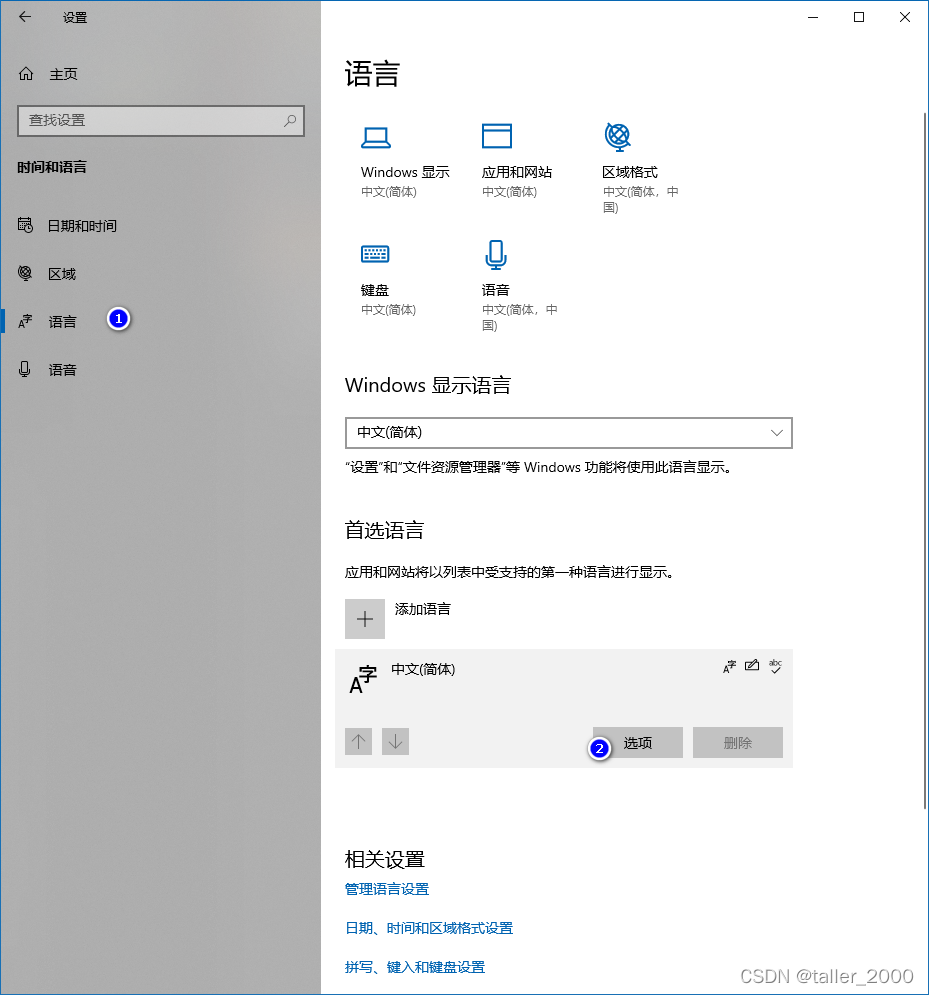Open the 语音 sidebar item
Image resolution: width=929 pixels, height=995 pixels.
coord(161,369)
